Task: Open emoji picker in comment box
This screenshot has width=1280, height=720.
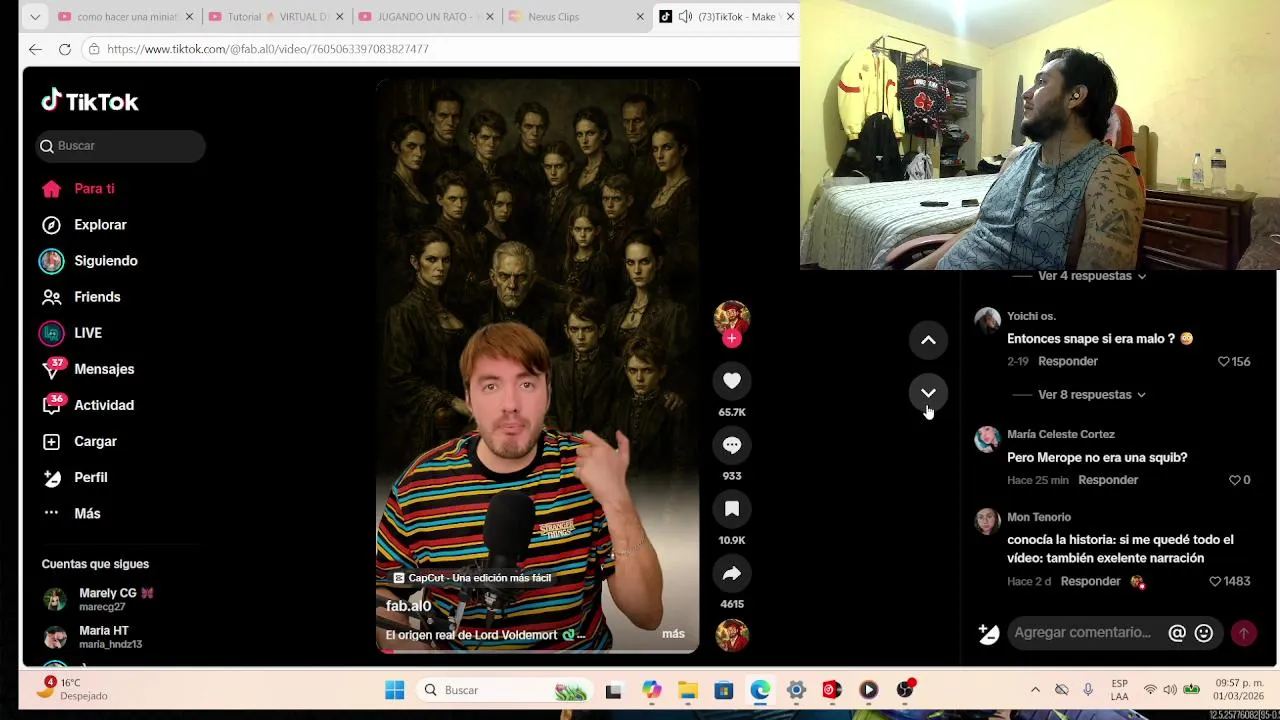Action: (1204, 633)
